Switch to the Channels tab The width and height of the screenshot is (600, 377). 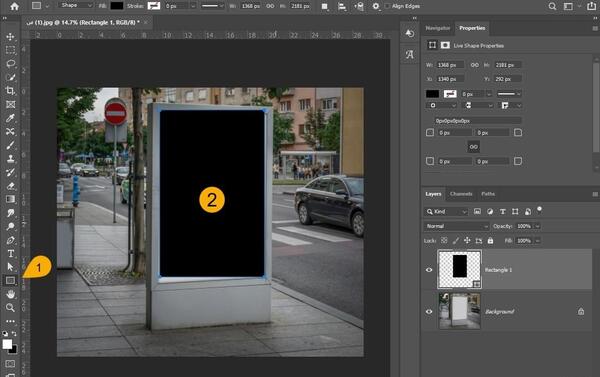pyautogui.click(x=461, y=194)
